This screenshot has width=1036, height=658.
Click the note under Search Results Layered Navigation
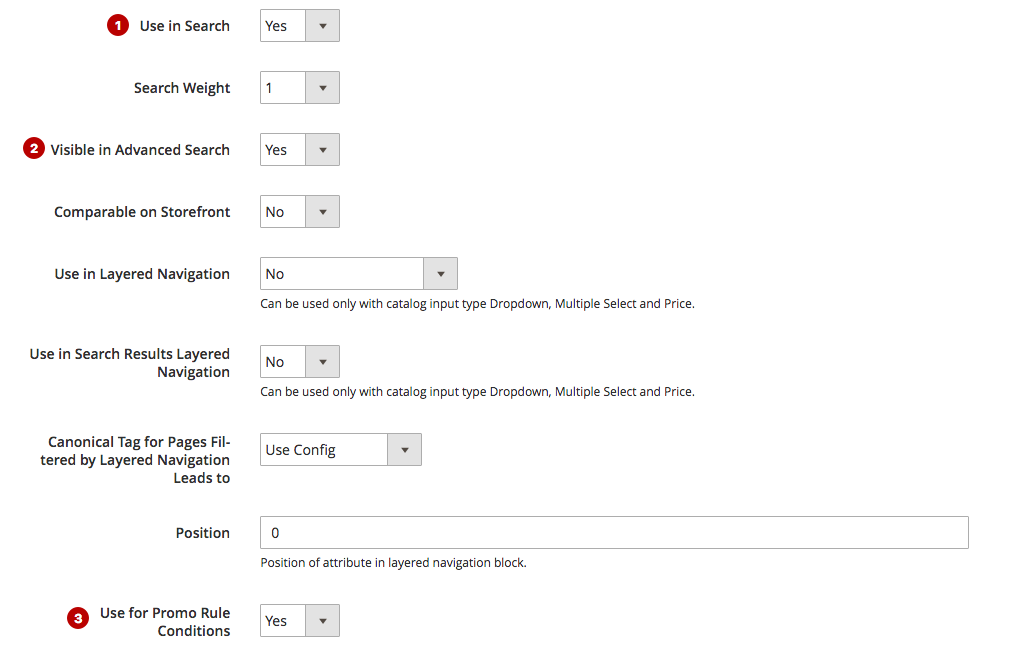click(477, 392)
